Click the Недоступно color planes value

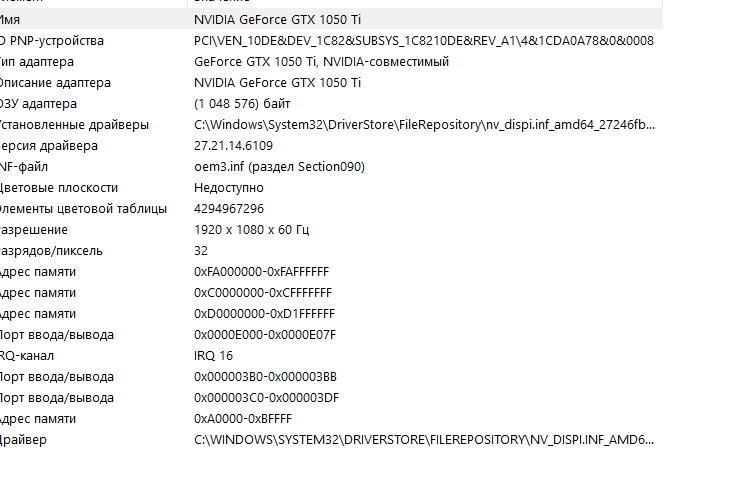click(229, 188)
